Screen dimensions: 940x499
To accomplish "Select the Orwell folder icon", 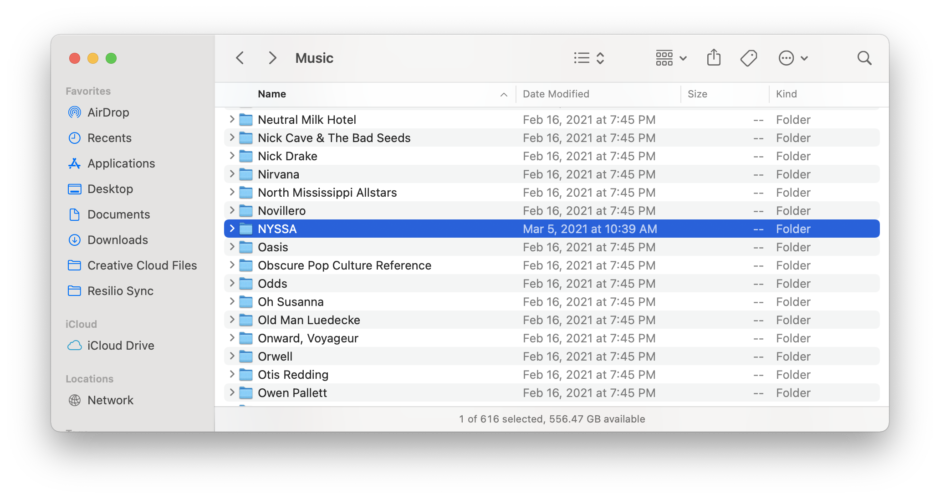I will point(246,356).
